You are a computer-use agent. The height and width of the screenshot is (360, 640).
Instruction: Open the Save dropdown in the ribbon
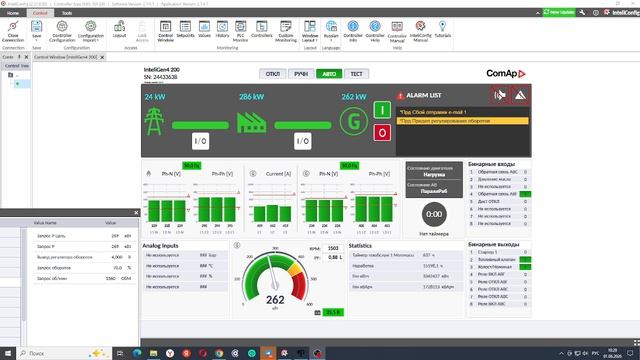36,40
